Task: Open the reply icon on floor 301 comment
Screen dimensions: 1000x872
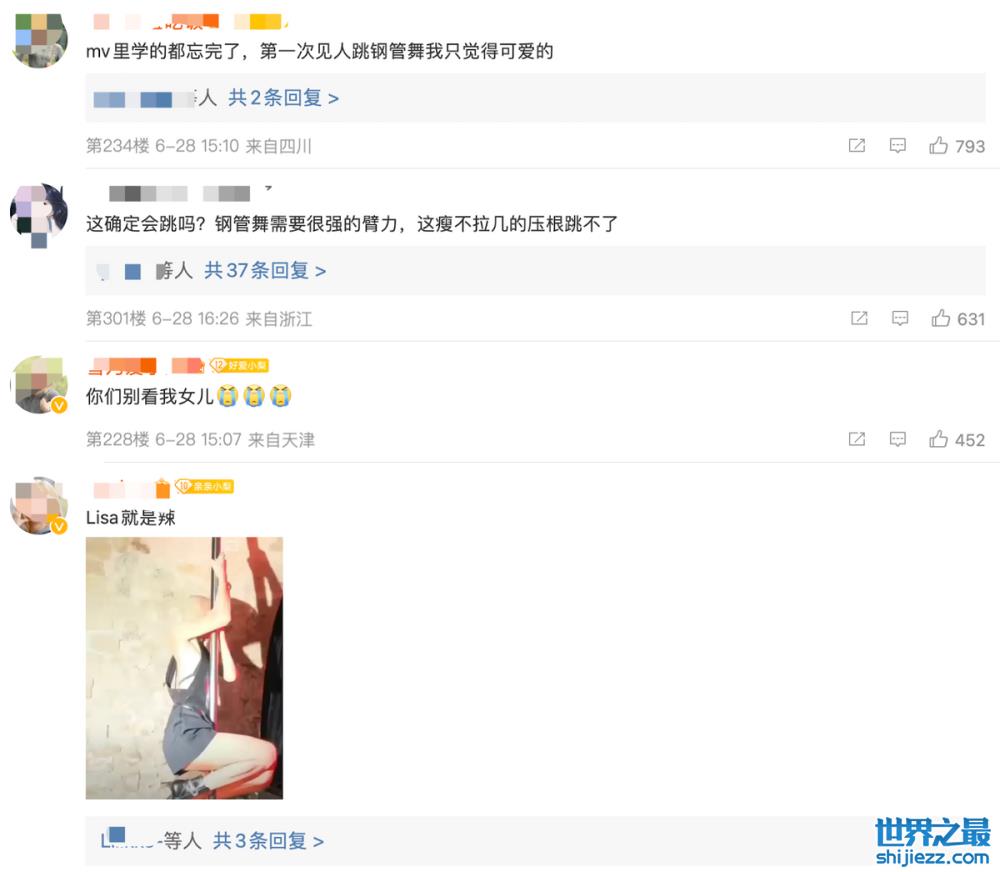Action: [900, 318]
